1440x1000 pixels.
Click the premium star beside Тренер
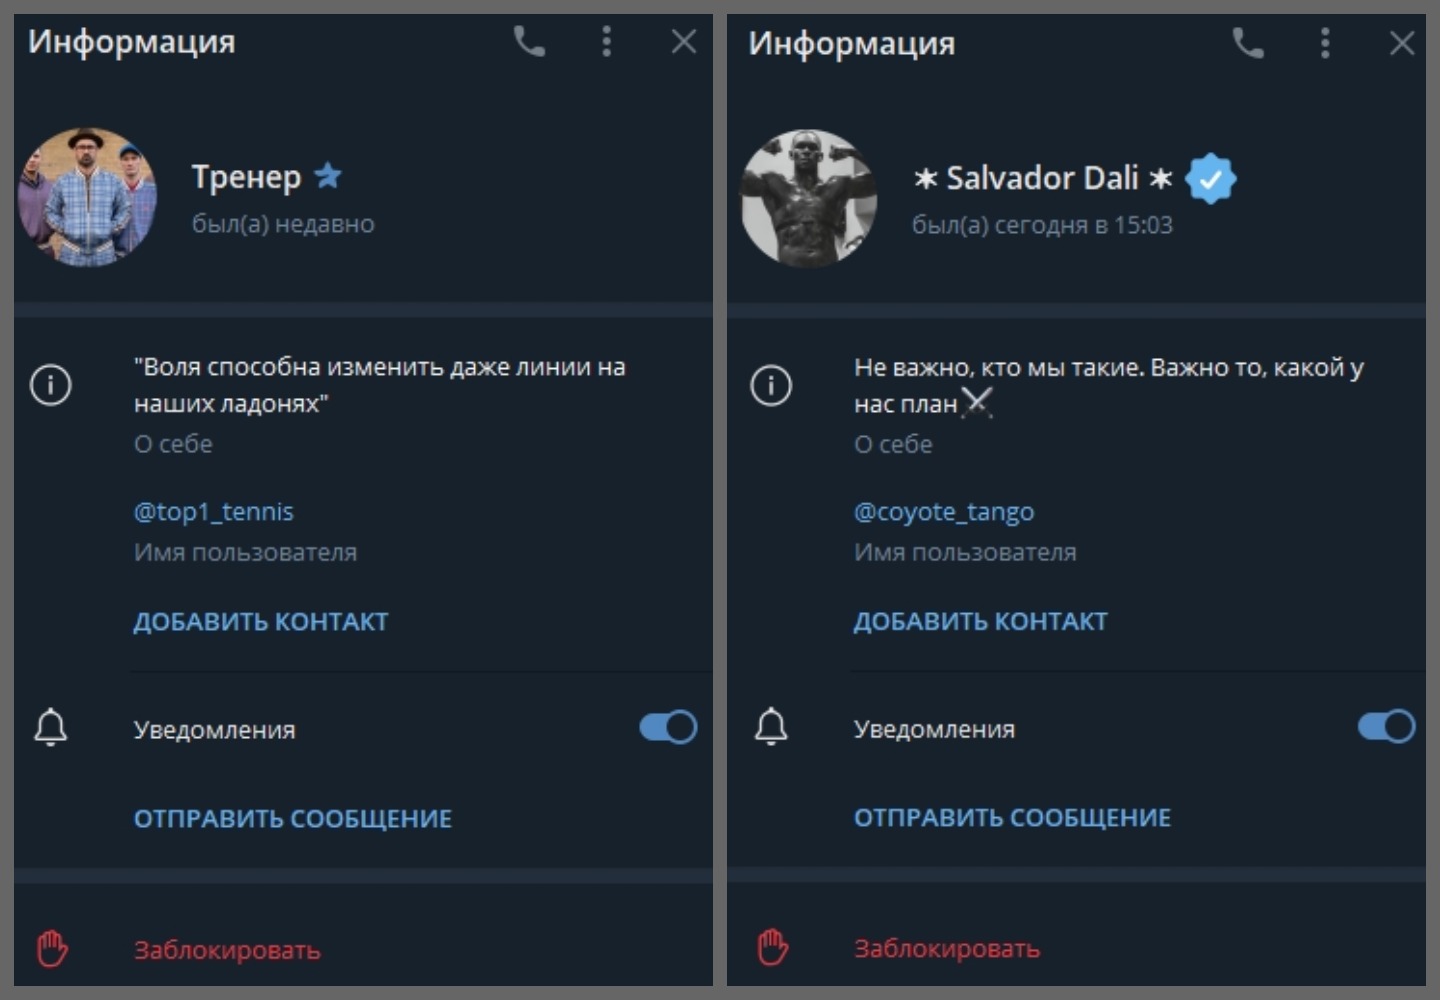click(x=328, y=176)
